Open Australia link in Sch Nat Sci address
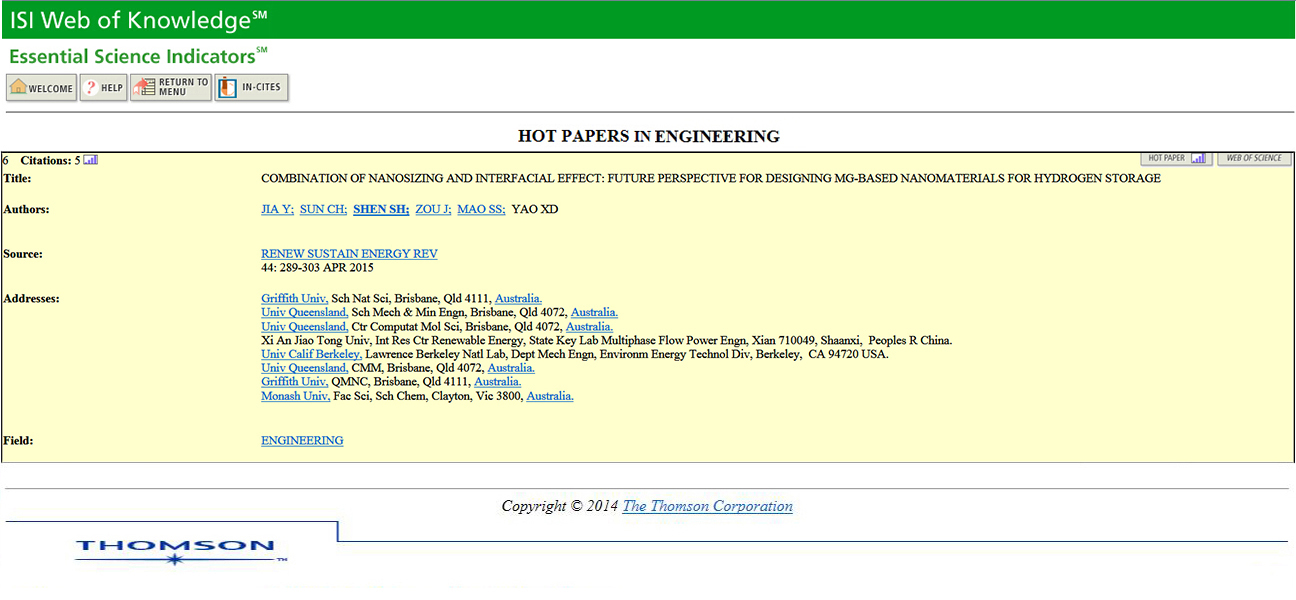Screen dimensions: 1296x600 pos(518,298)
